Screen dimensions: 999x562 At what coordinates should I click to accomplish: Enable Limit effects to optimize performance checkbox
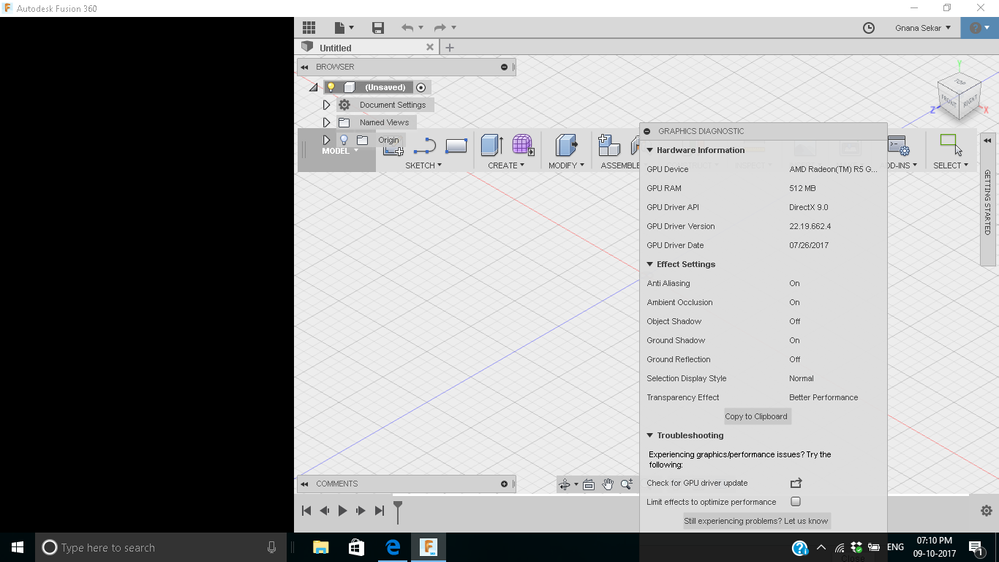pyautogui.click(x=796, y=501)
